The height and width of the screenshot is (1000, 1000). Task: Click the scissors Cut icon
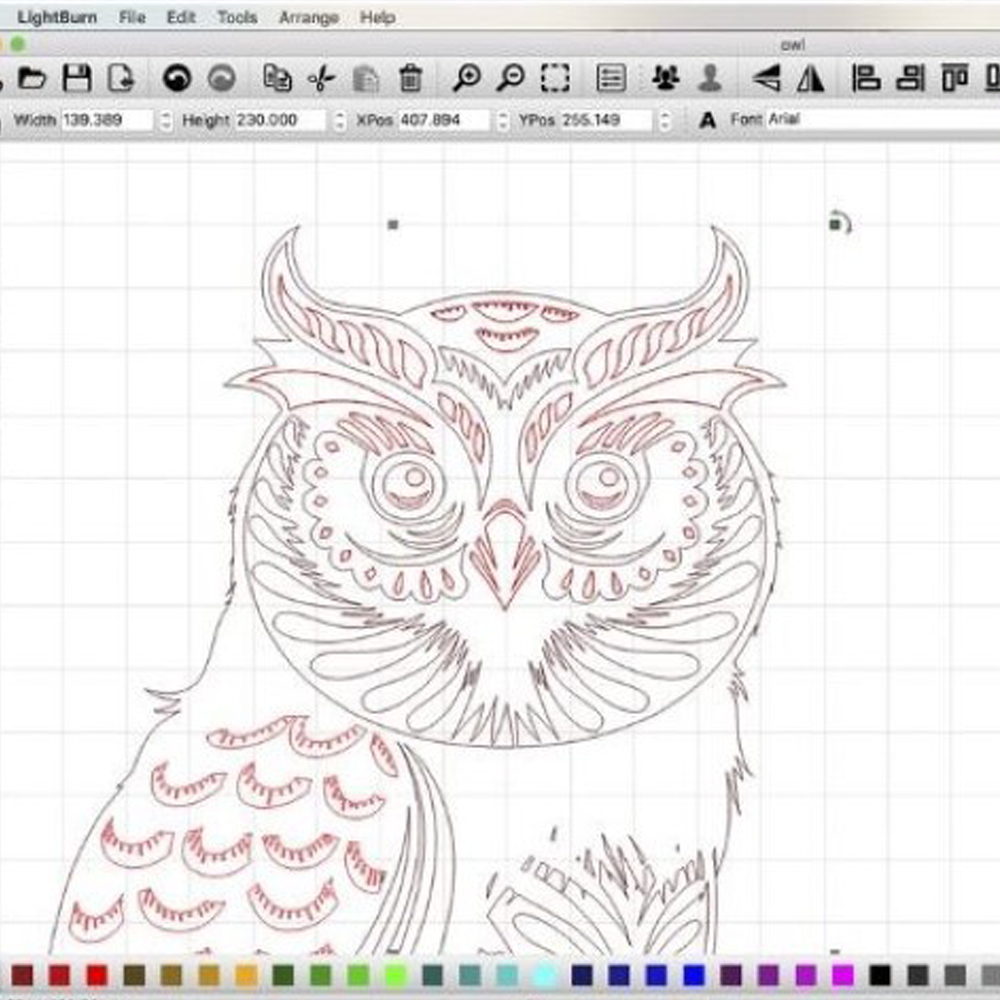coord(320,78)
